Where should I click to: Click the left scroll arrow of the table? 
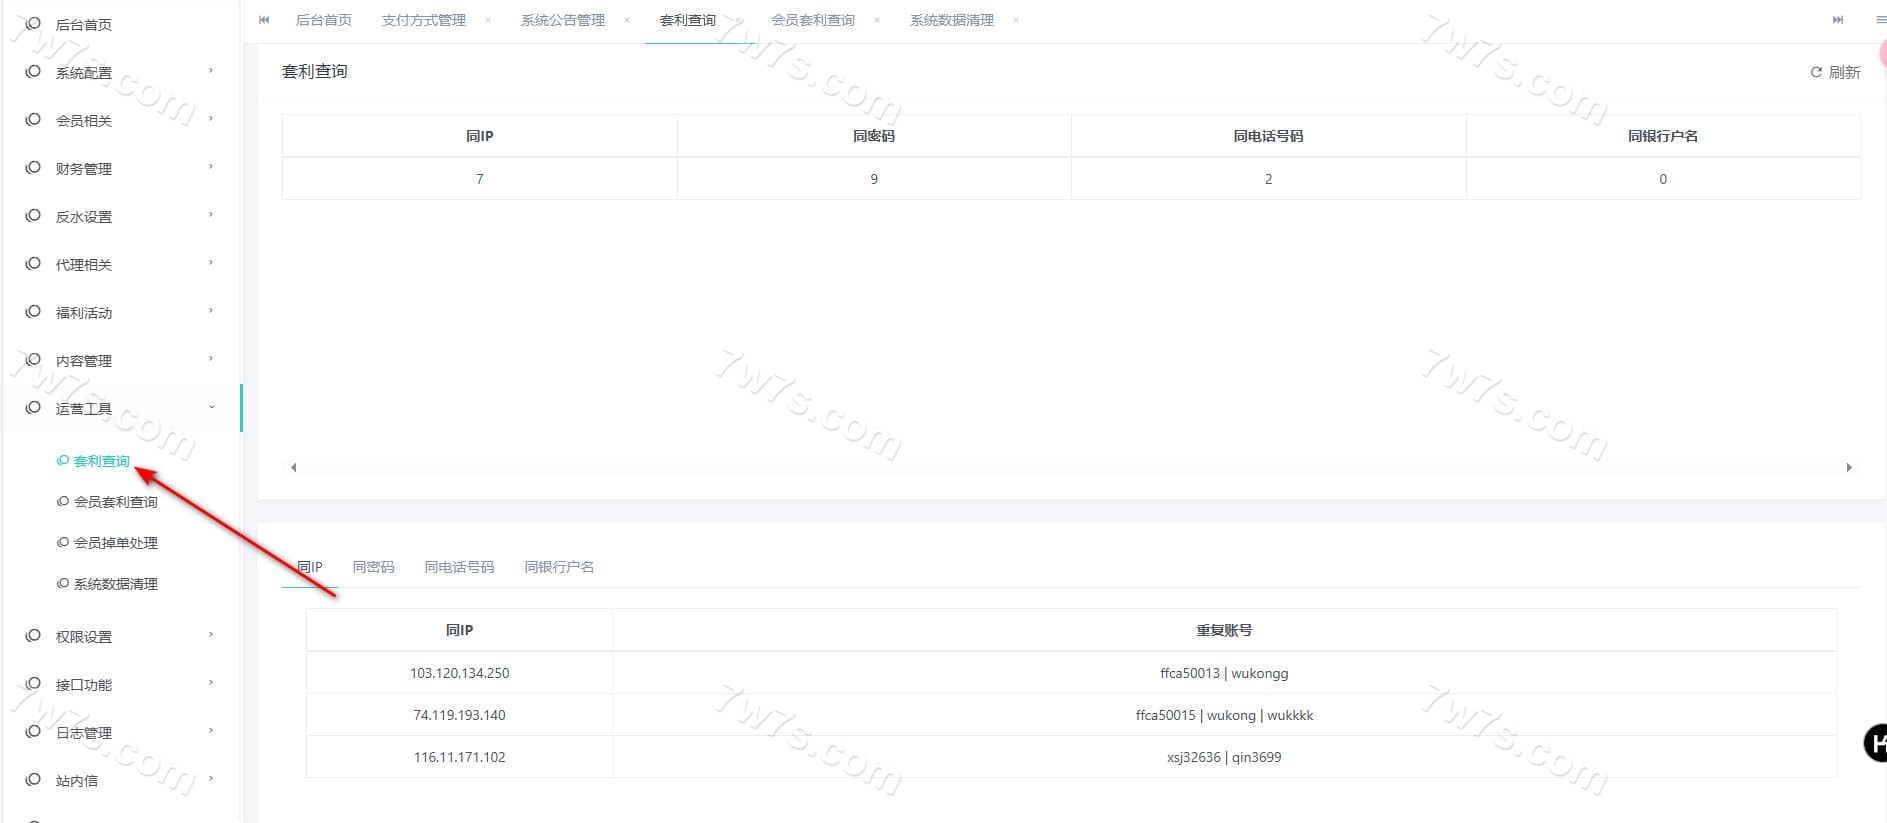click(293, 467)
